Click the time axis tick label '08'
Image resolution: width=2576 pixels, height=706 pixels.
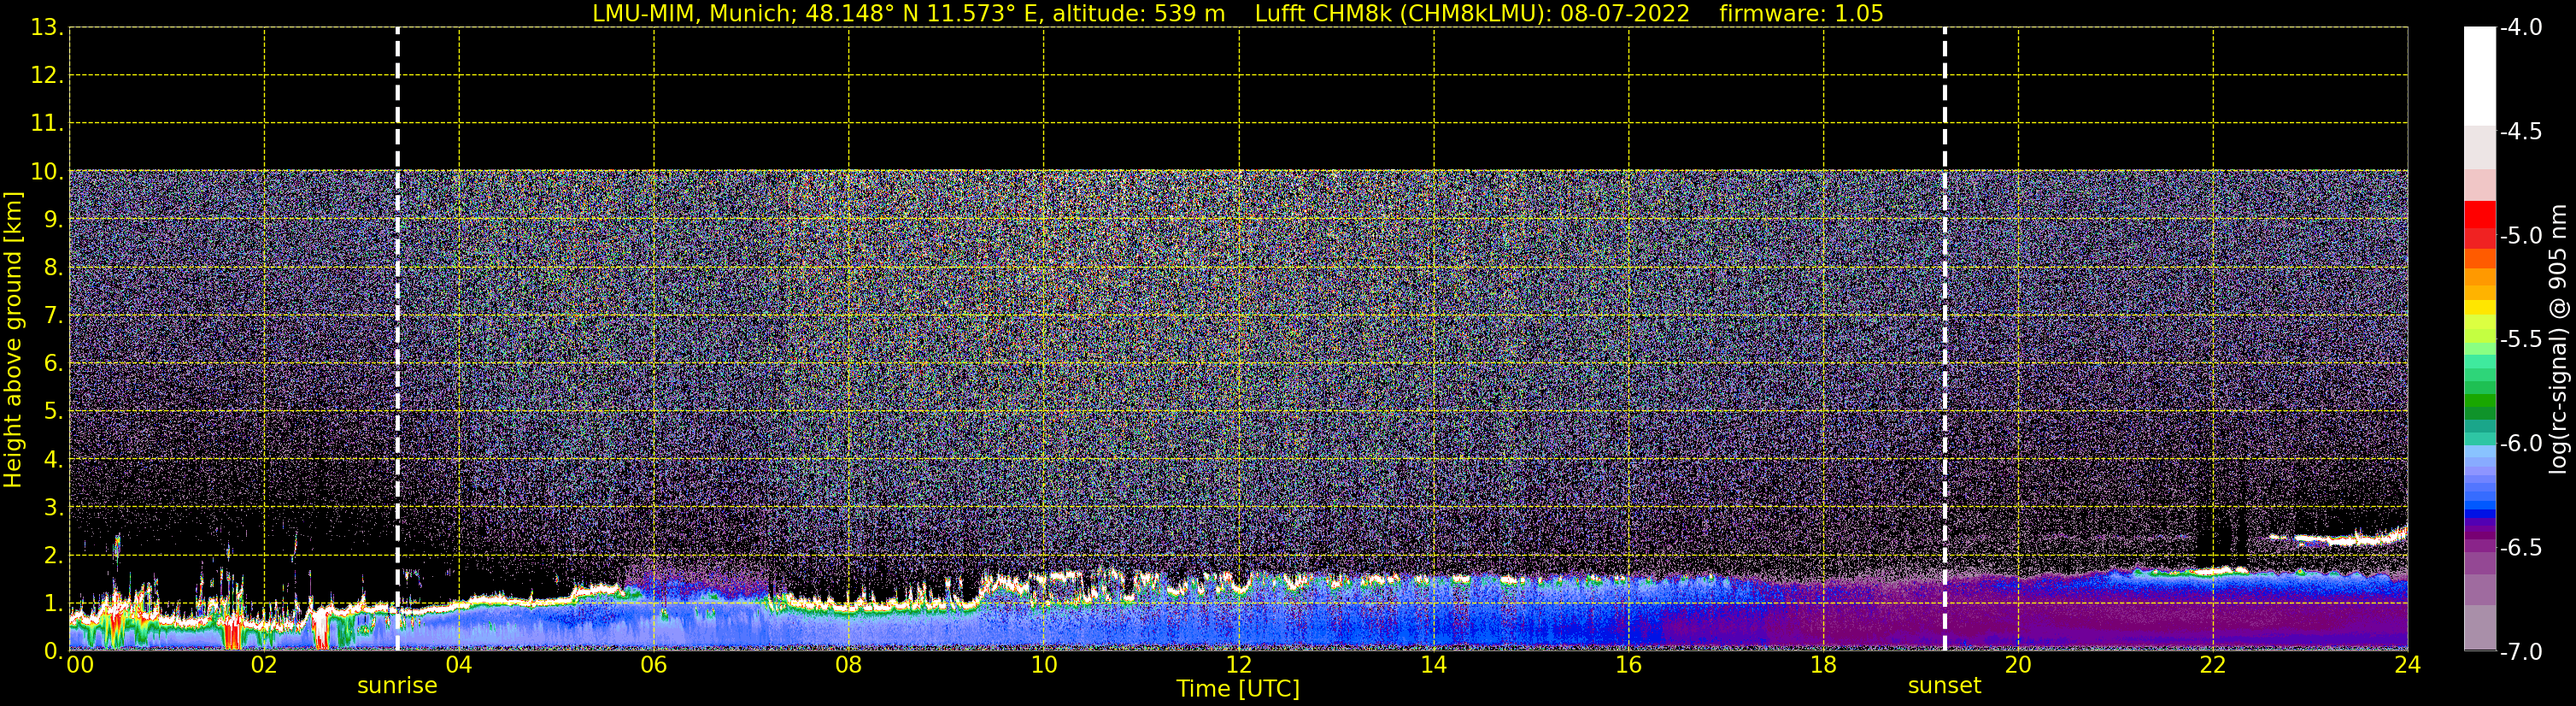click(849, 665)
